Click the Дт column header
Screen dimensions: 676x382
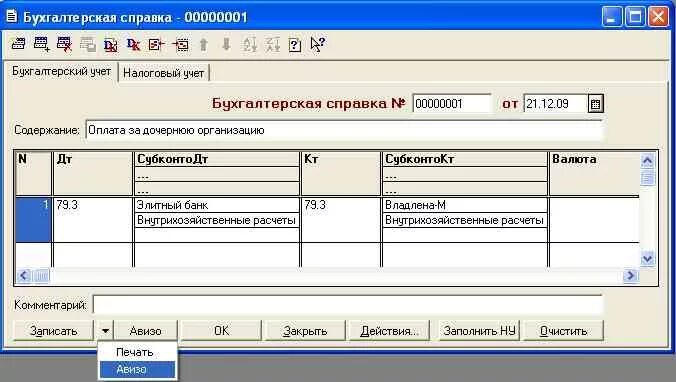pyautogui.click(x=92, y=173)
